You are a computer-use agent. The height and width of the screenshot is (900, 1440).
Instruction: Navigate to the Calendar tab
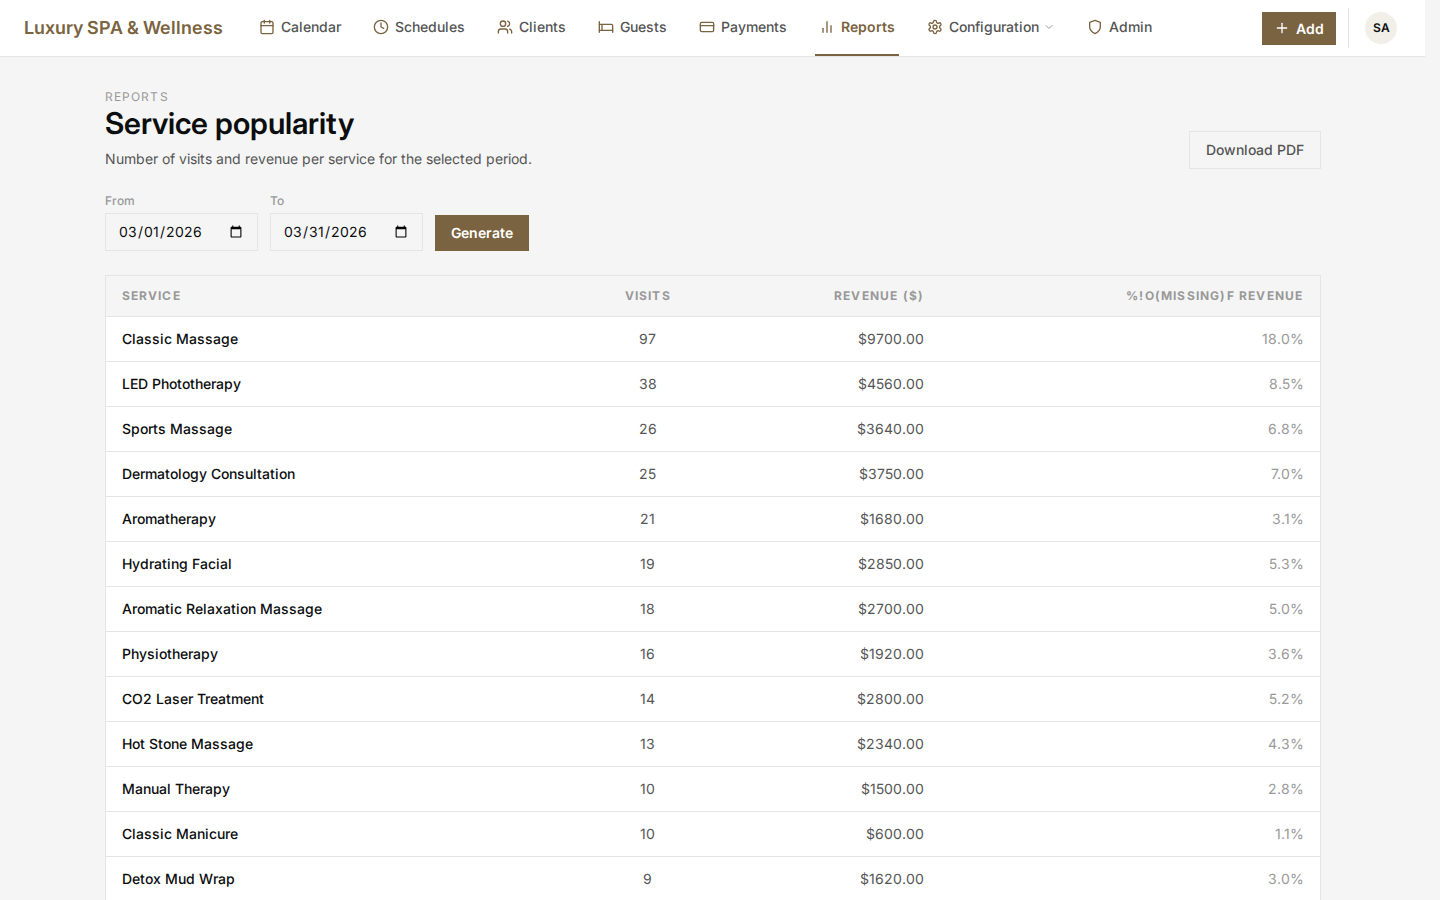tap(300, 27)
